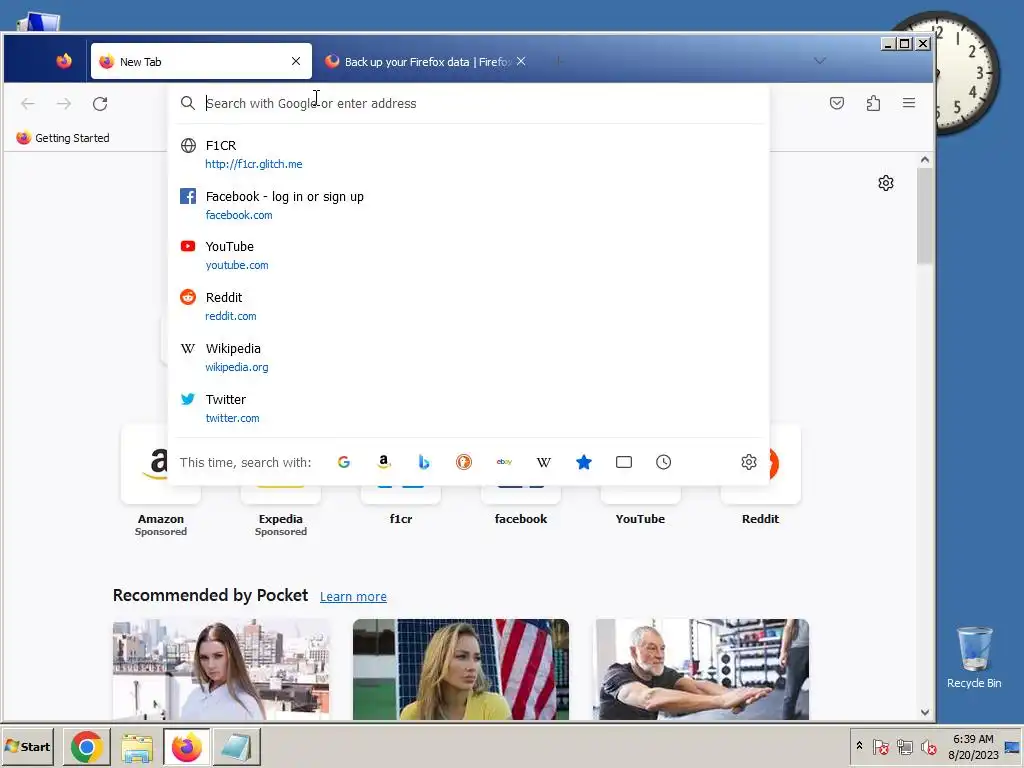Screen dimensions: 1024x768
Task: Select Wikipedia suggestion in dropdown
Action: 469,357
